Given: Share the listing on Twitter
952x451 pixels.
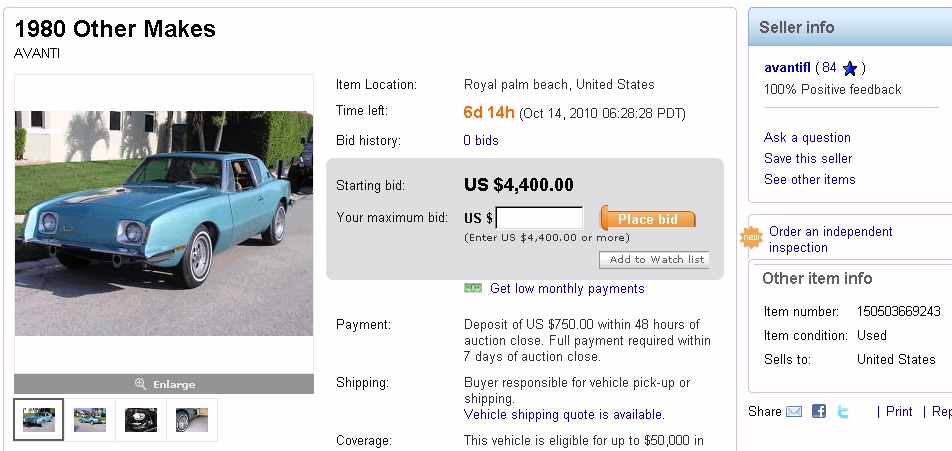Looking at the screenshot, I should coord(843,411).
